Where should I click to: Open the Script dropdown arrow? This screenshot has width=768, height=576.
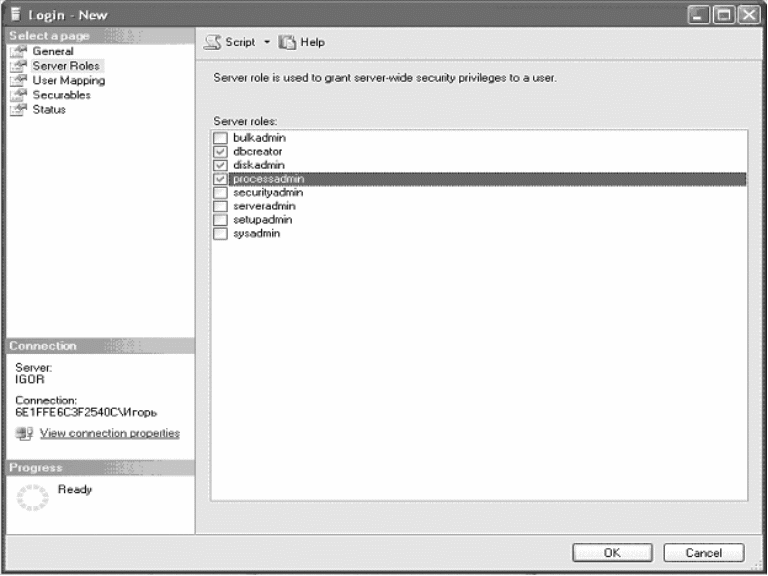269,42
